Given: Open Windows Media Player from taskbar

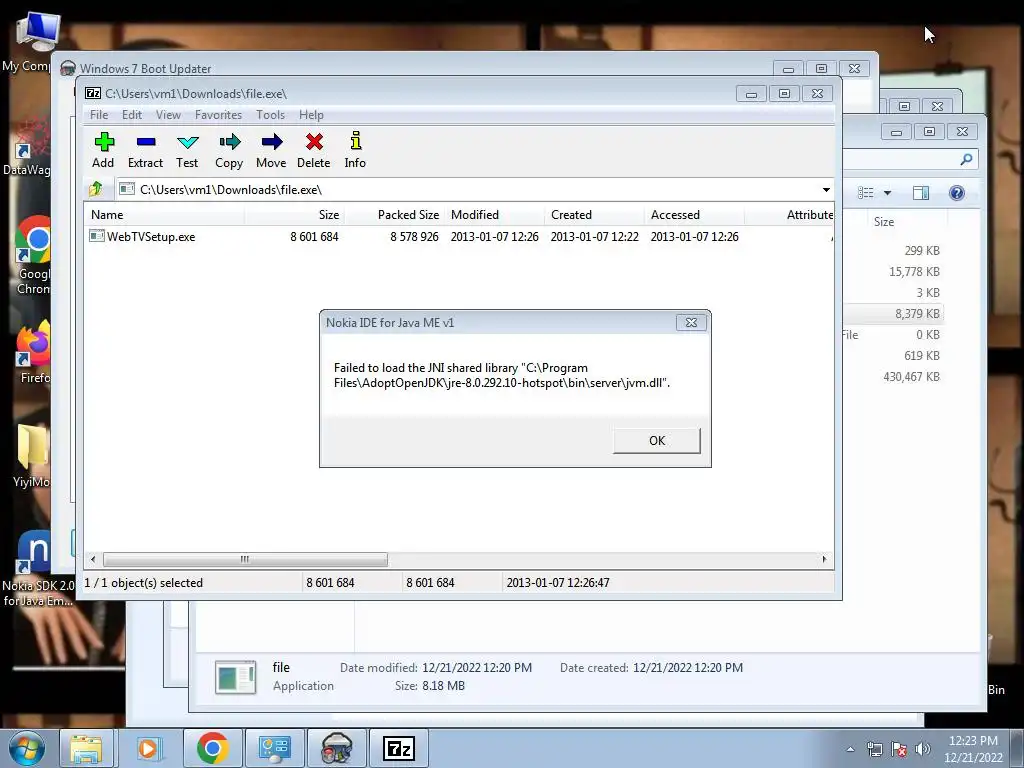Looking at the screenshot, I should click(x=148, y=748).
